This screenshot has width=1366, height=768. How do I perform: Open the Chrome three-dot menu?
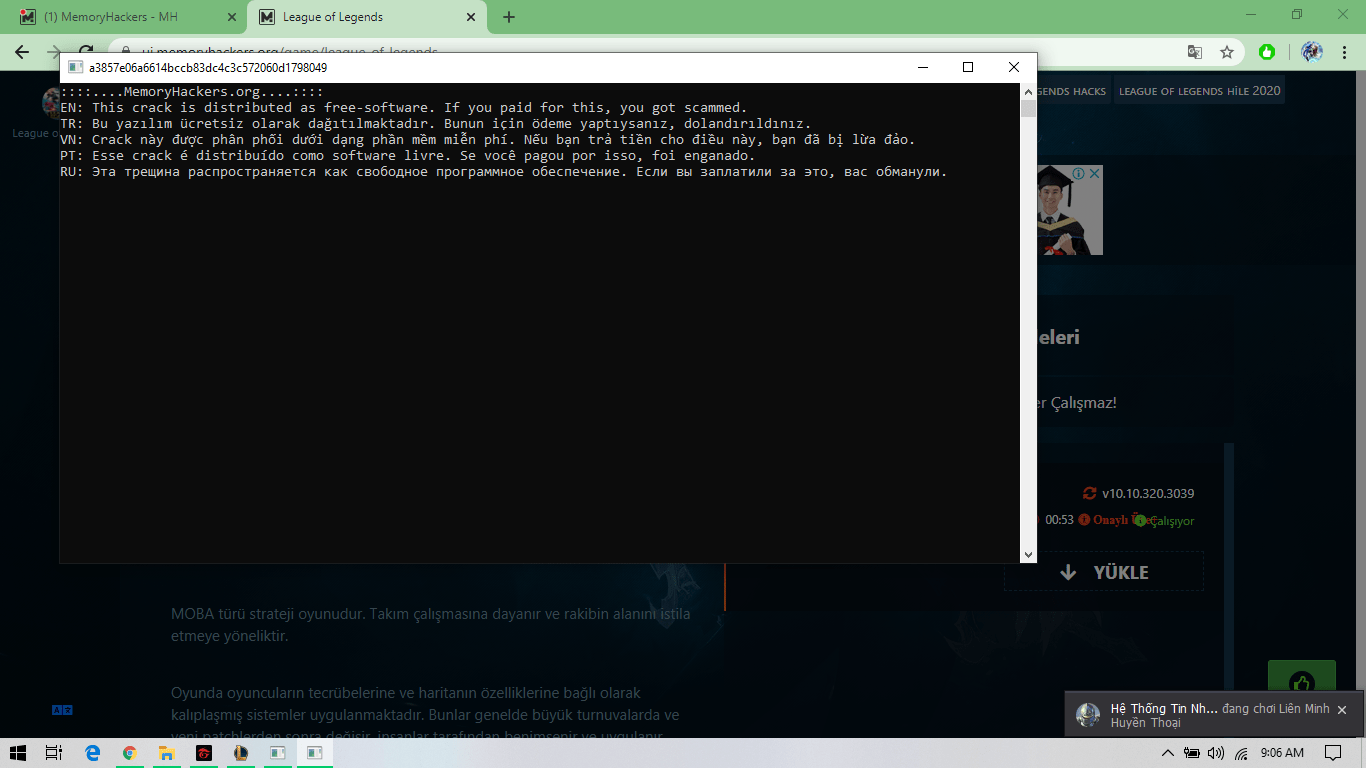[x=1345, y=52]
